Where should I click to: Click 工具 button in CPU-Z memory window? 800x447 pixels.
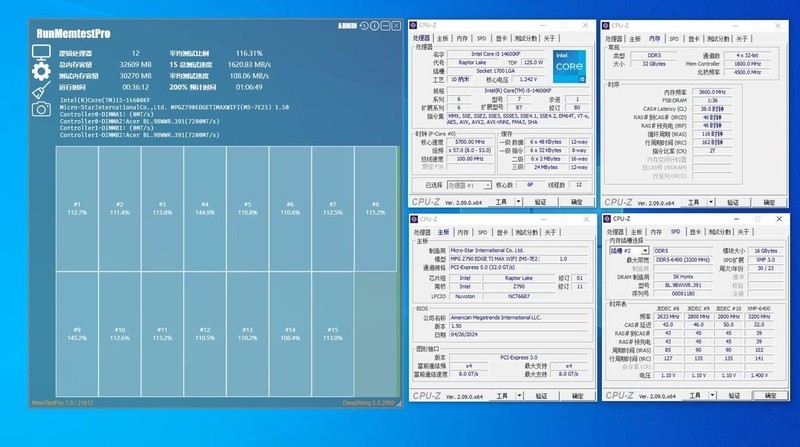[693, 203]
